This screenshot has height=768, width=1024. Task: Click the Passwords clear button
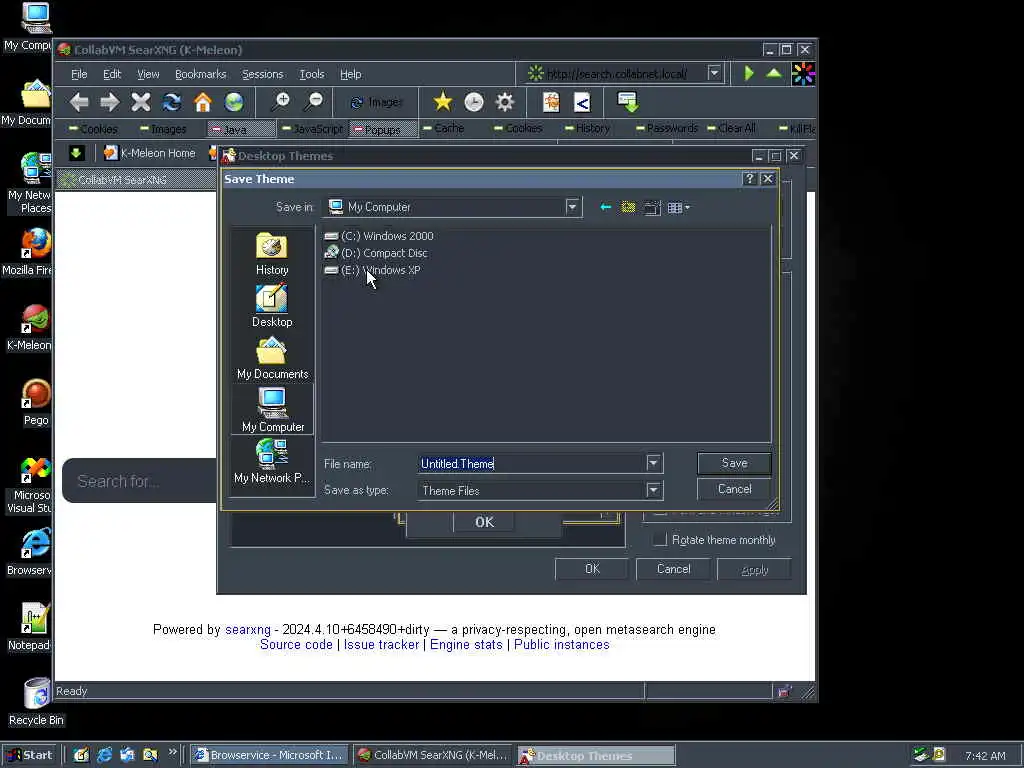tap(667, 128)
